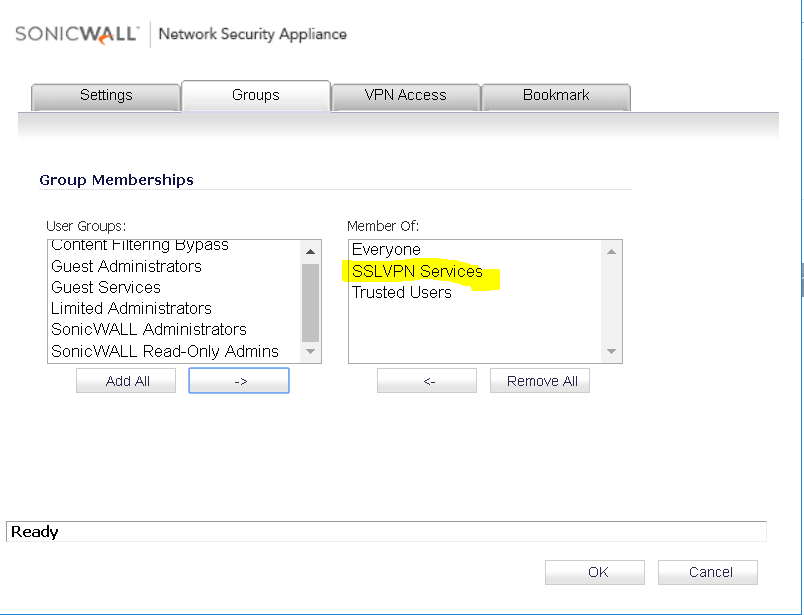Screen dimensions: 804x615
Task: Click Member Of list scroll down arrow
Action: [x=611, y=351]
